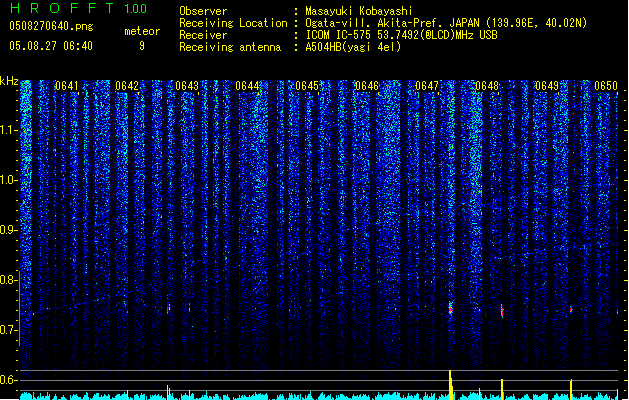Image resolution: width=629 pixels, height=400 pixels.
Task: Click the yellow signal spike below 0649 echo
Action: 571,389
